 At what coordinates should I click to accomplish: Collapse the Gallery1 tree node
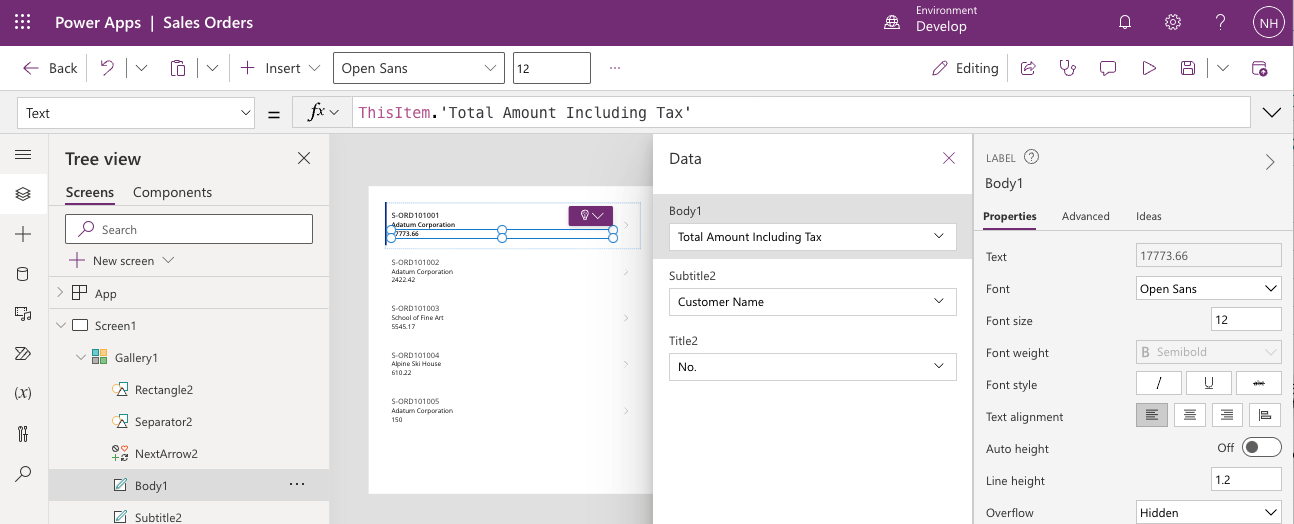coord(80,357)
